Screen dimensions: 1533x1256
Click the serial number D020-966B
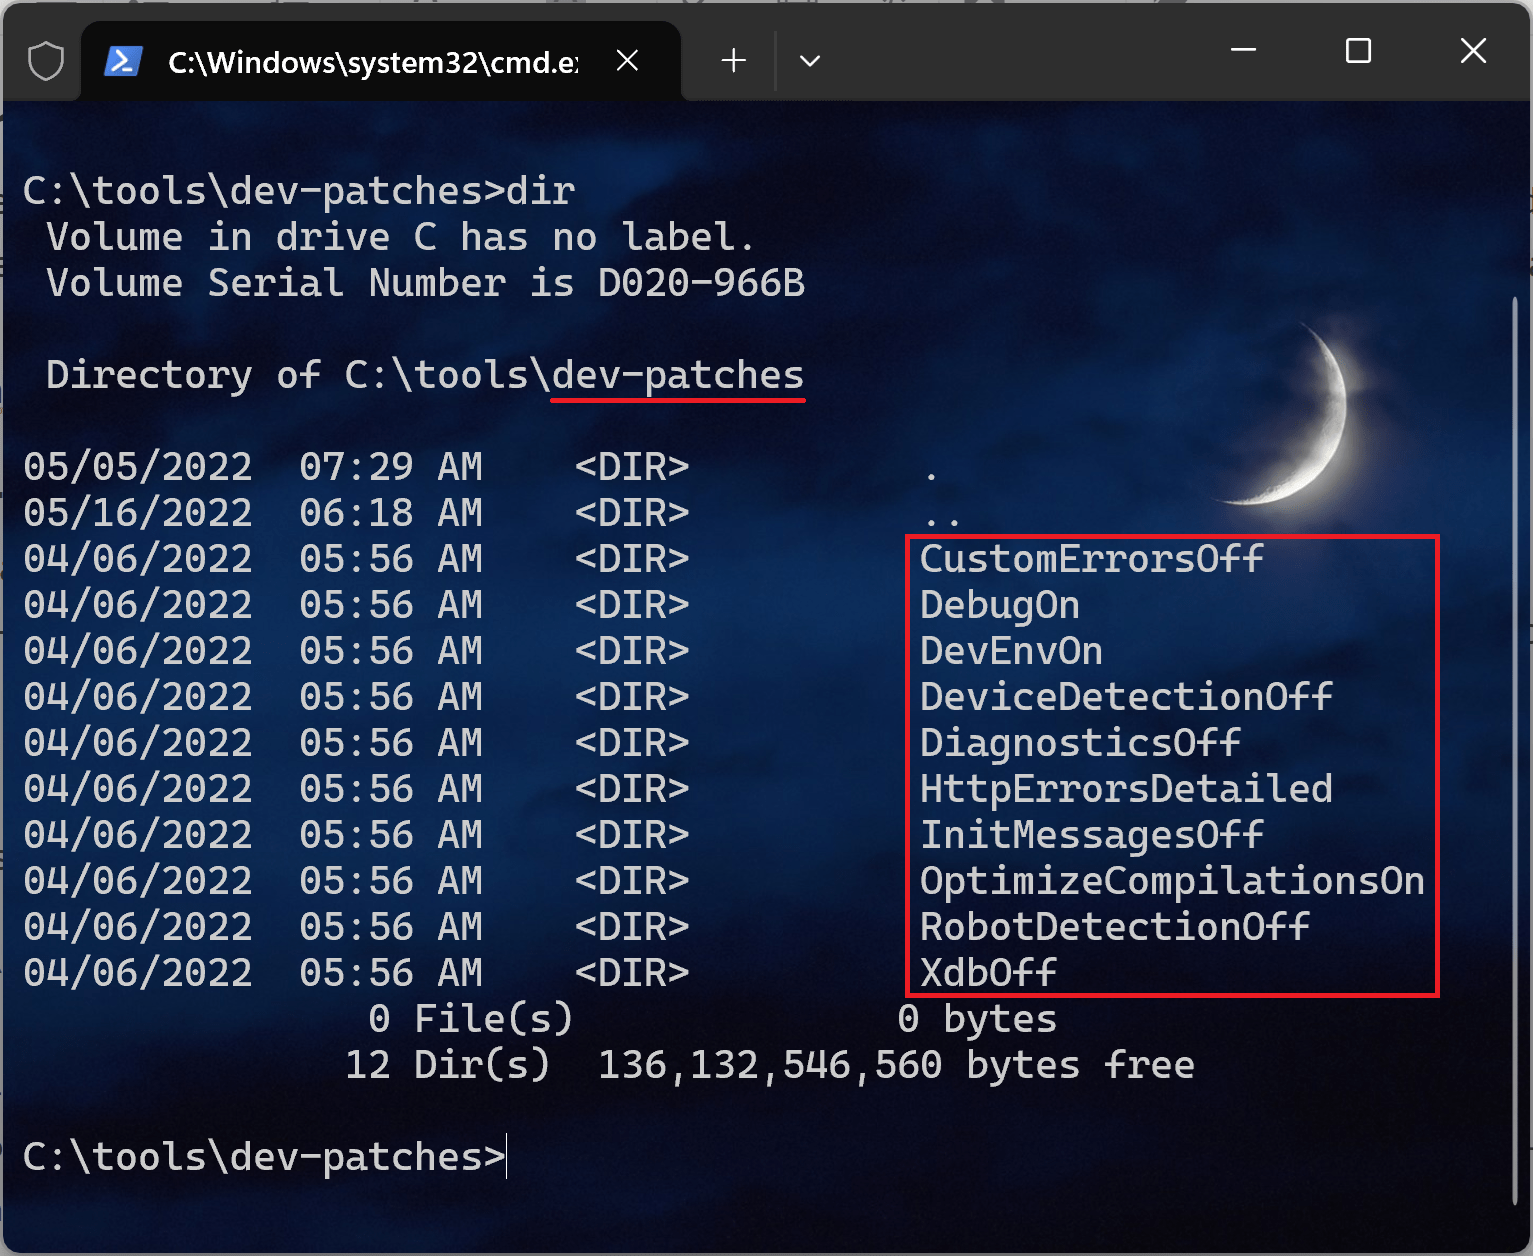tap(701, 283)
